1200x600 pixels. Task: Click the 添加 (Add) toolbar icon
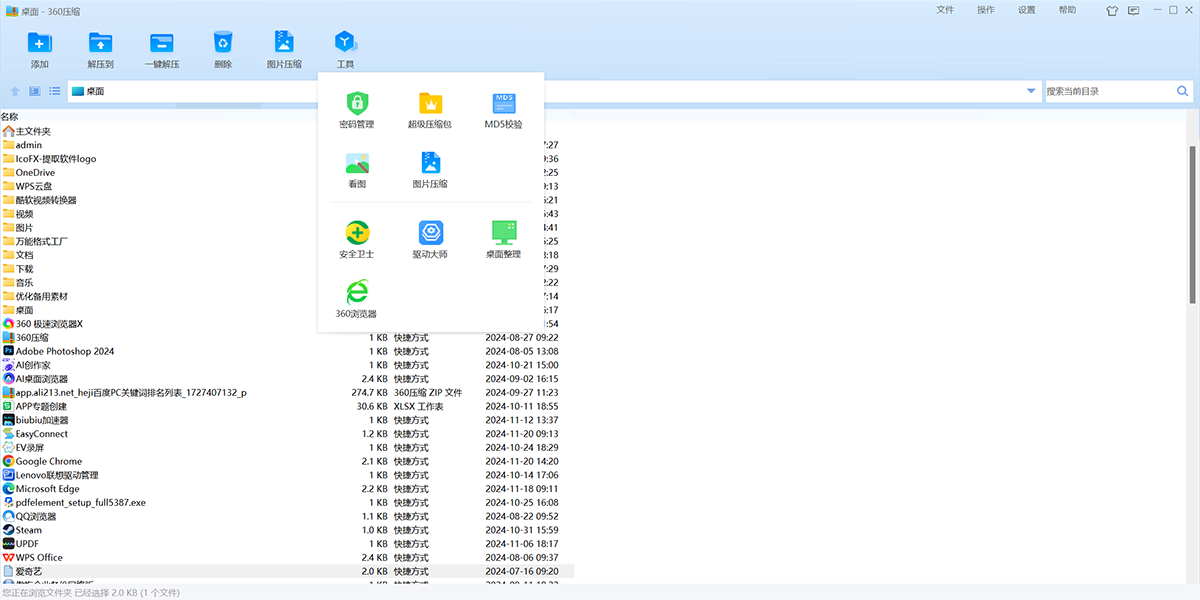(40, 48)
